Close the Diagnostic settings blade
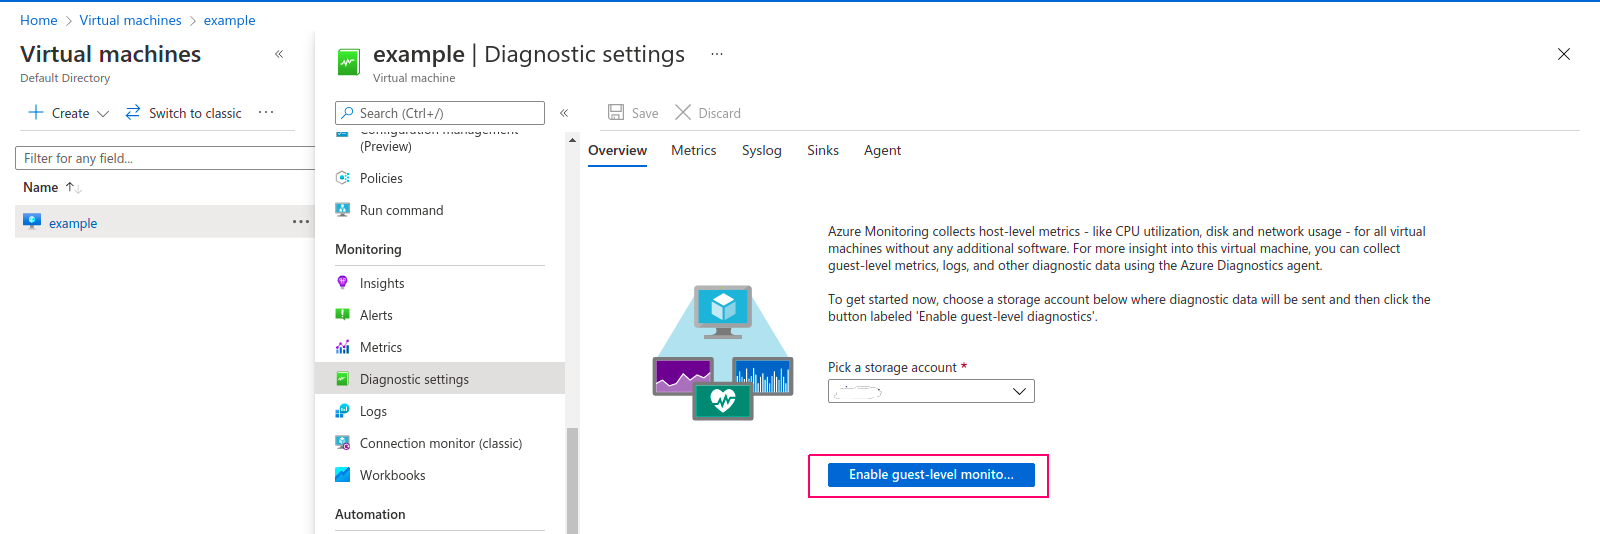This screenshot has width=1600, height=534. pyautogui.click(x=1564, y=54)
